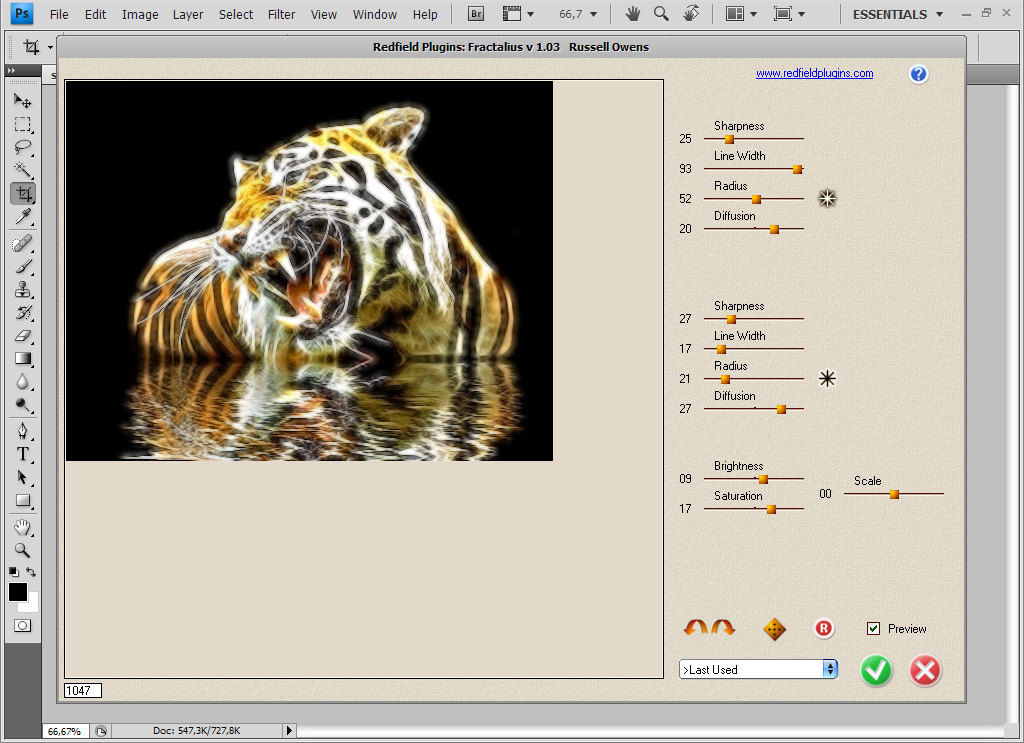The height and width of the screenshot is (743, 1024).
Task: Open the Layer menu
Action: click(x=188, y=14)
